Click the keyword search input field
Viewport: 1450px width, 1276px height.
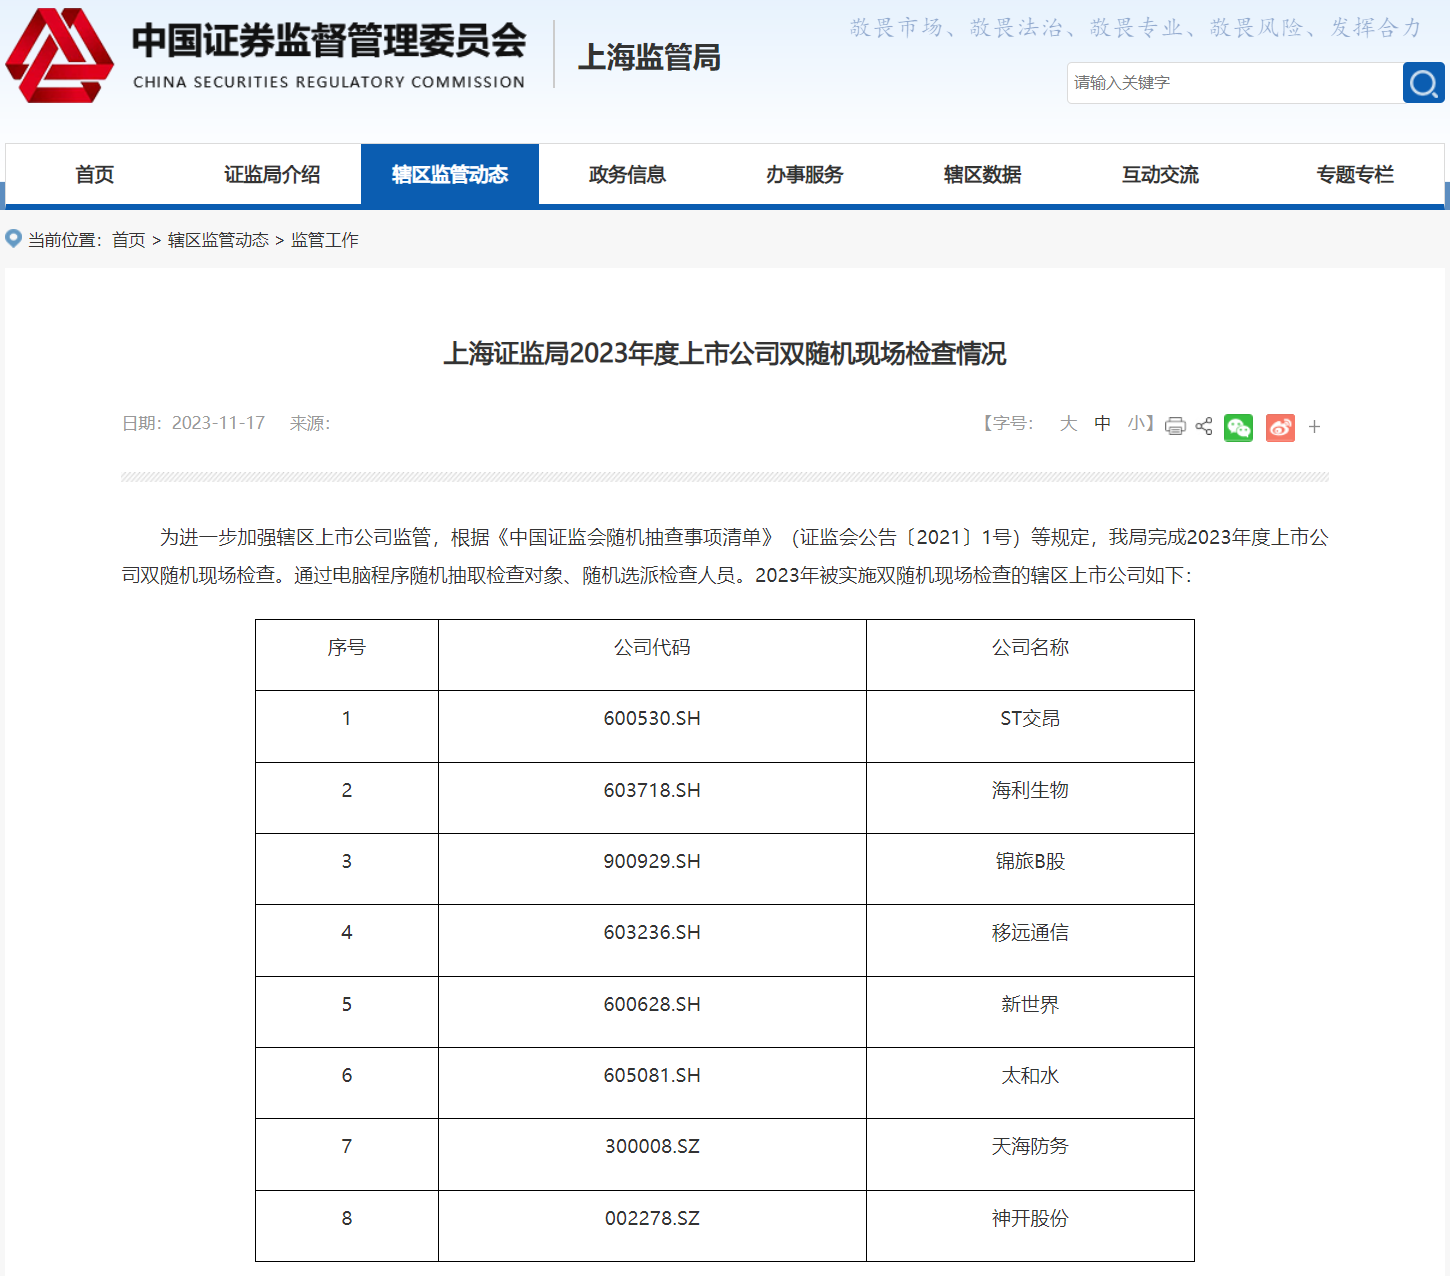pos(1235,83)
